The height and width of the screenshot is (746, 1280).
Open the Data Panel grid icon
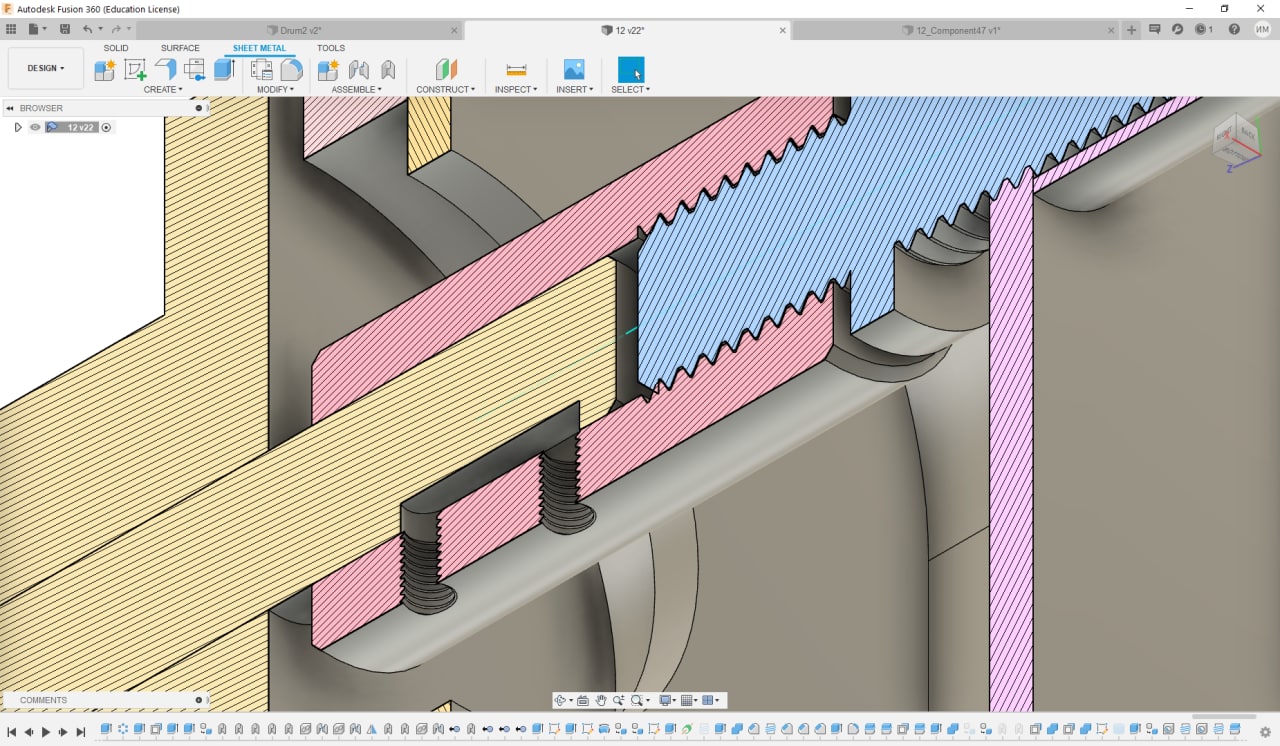click(x=12, y=30)
